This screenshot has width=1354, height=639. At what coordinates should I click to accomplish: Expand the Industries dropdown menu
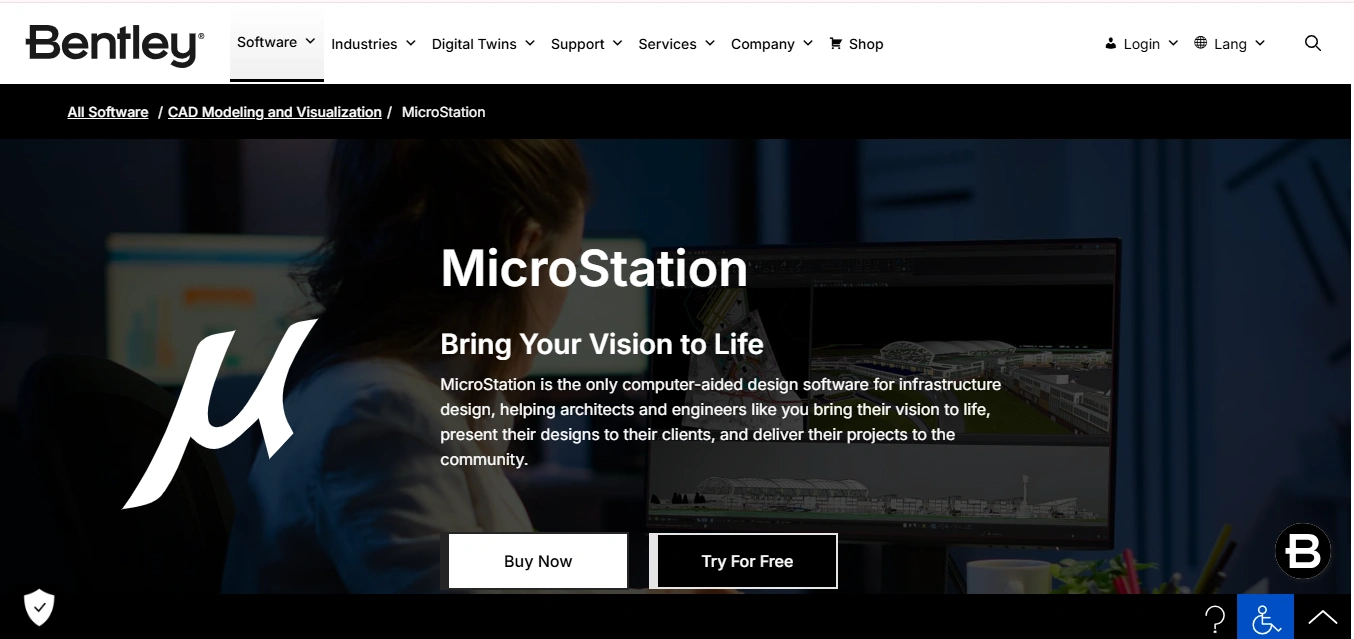373,44
